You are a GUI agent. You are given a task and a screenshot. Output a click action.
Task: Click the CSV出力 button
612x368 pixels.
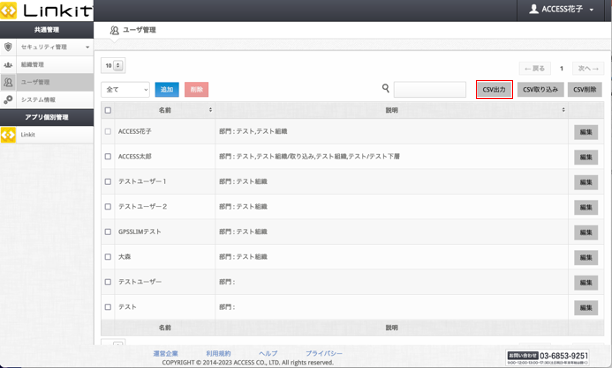[x=494, y=89]
